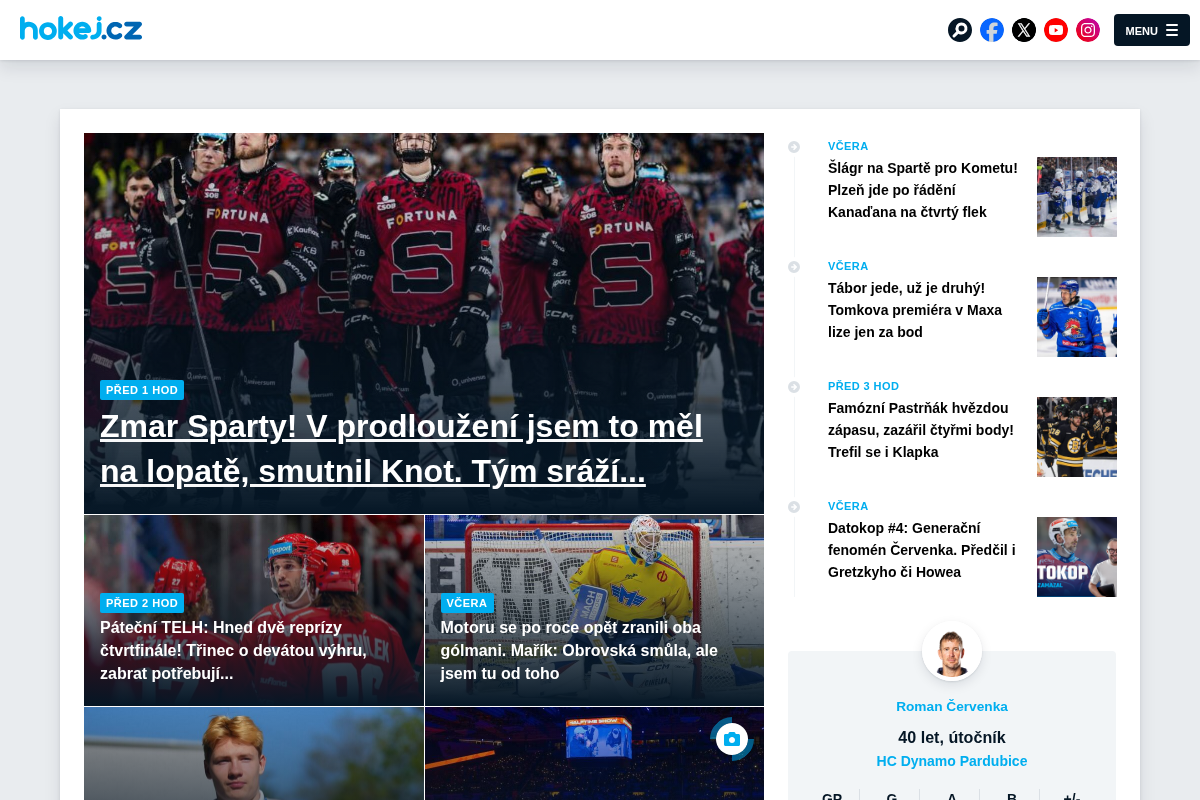
Task: Expand the MENU hamburger button
Action: pyautogui.click(x=1152, y=30)
